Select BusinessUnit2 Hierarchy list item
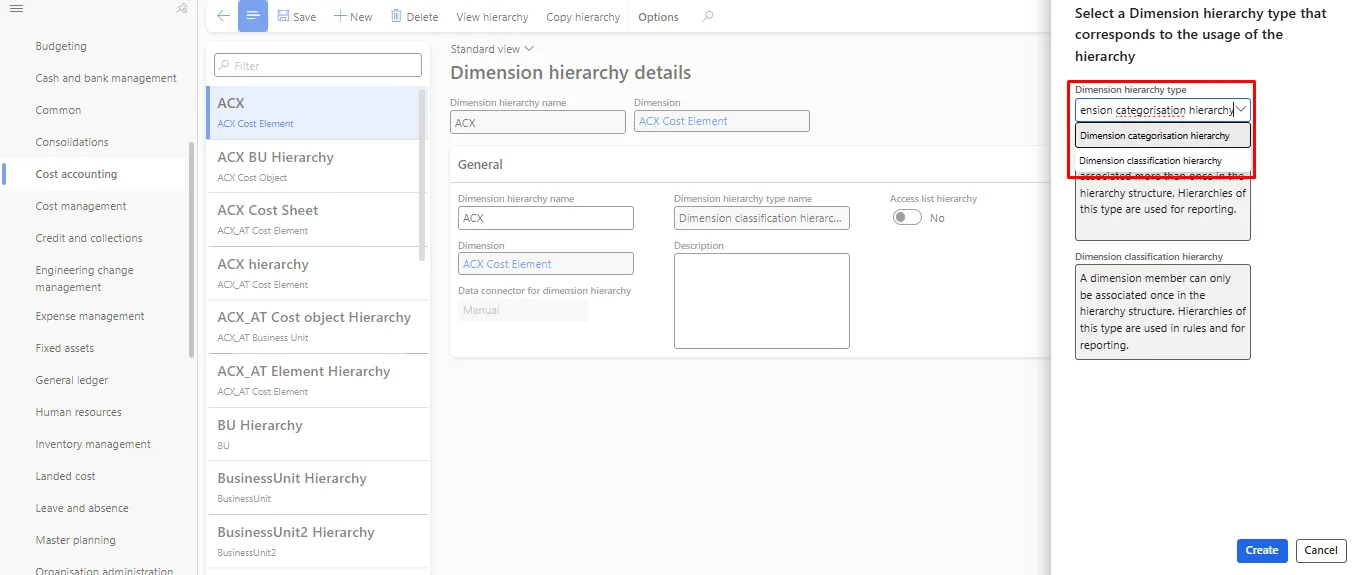 [x=316, y=541]
